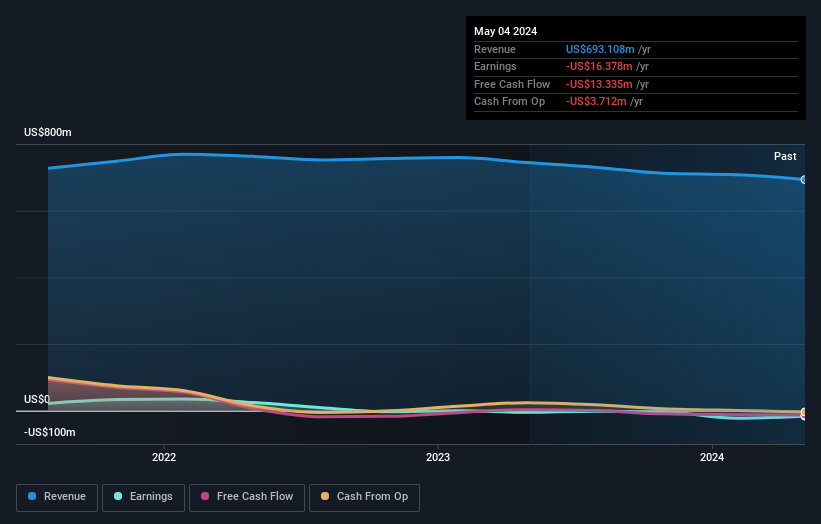
Task: Click the May 04 2024 tooltip date
Action: (505, 31)
